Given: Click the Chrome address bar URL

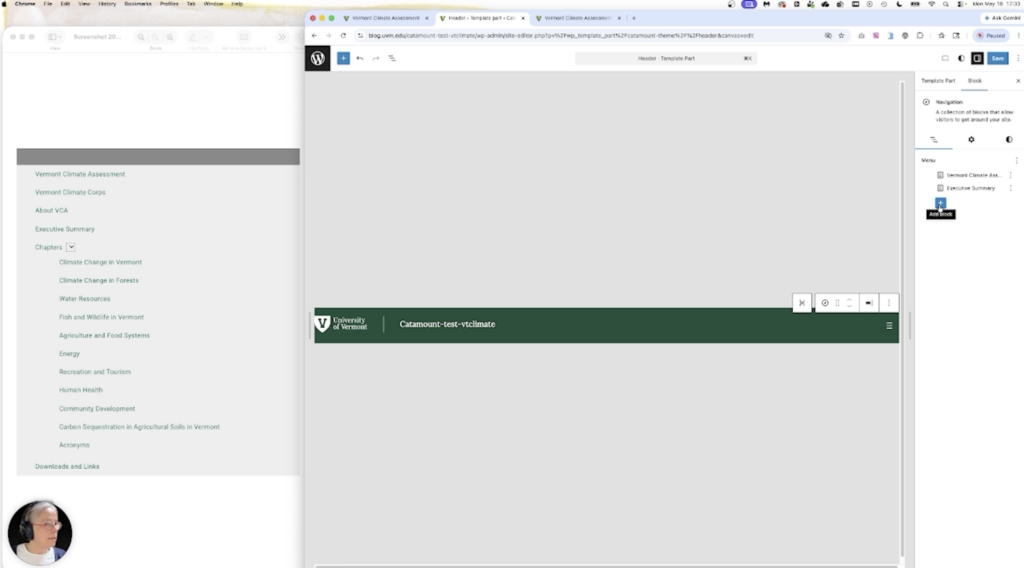Looking at the screenshot, I should [560, 35].
